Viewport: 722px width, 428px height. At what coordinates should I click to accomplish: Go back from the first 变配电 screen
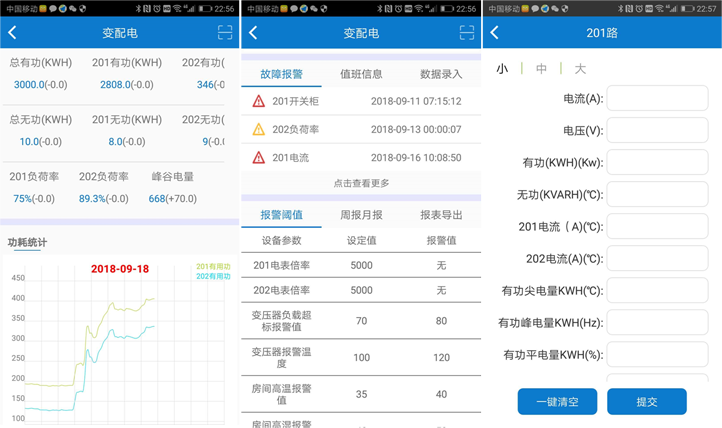pyautogui.click(x=12, y=33)
